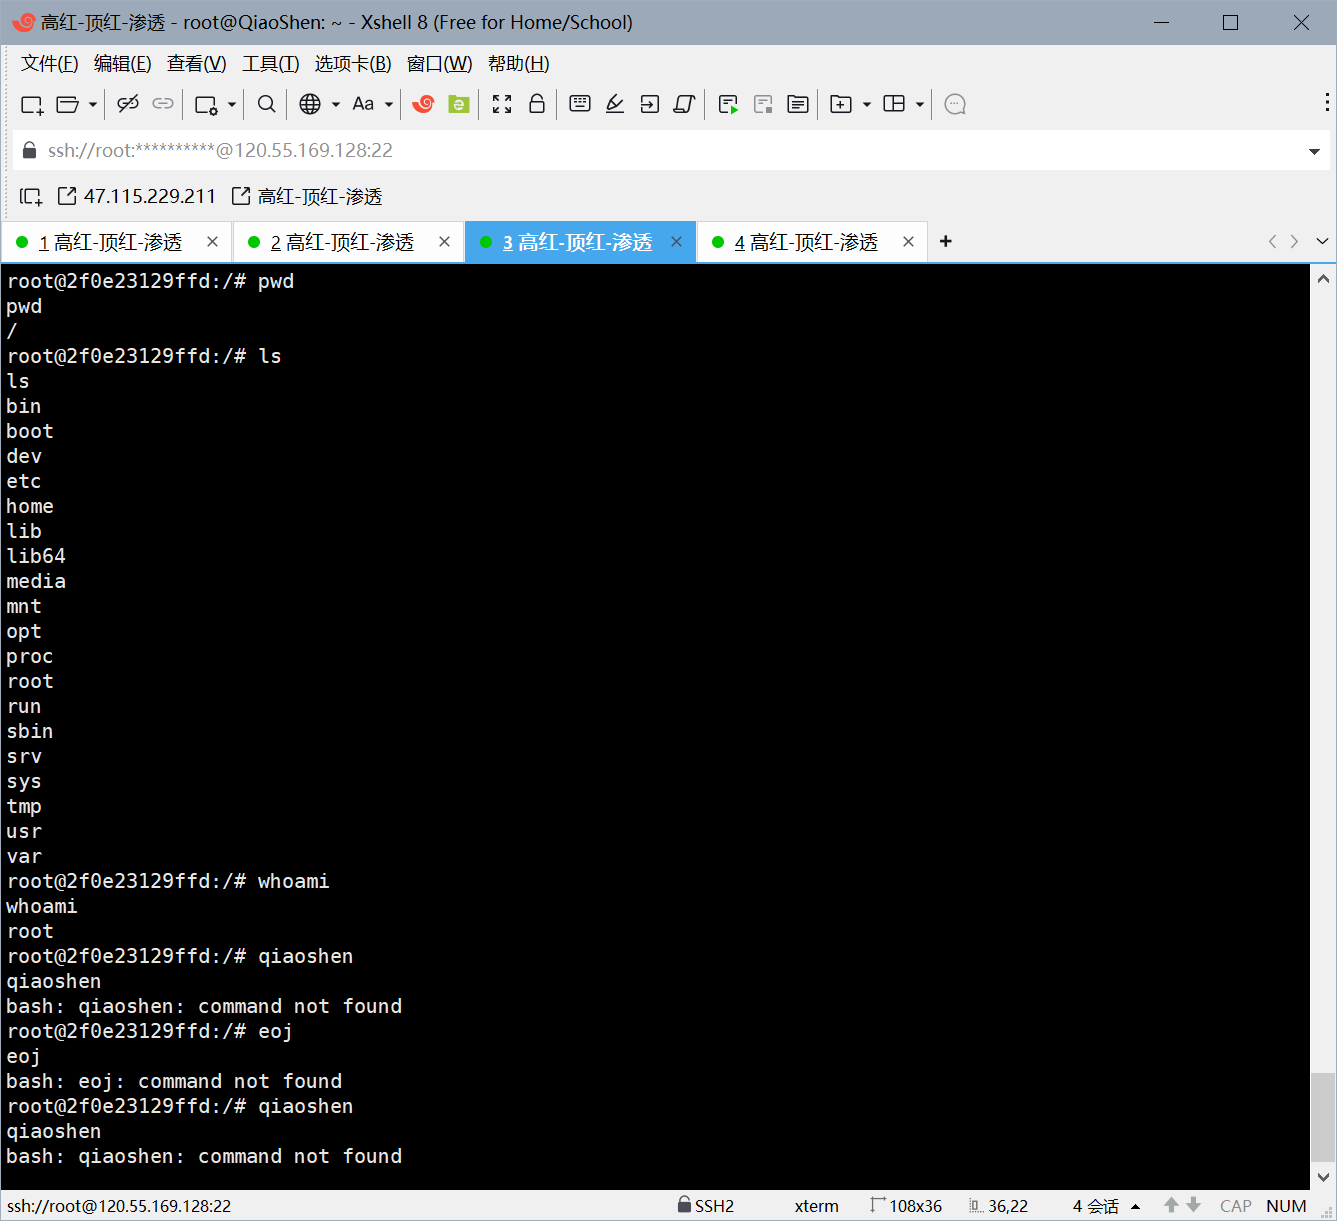Open the speech bubble feedback icon
Image resolution: width=1337 pixels, height=1221 pixels.
point(955,104)
